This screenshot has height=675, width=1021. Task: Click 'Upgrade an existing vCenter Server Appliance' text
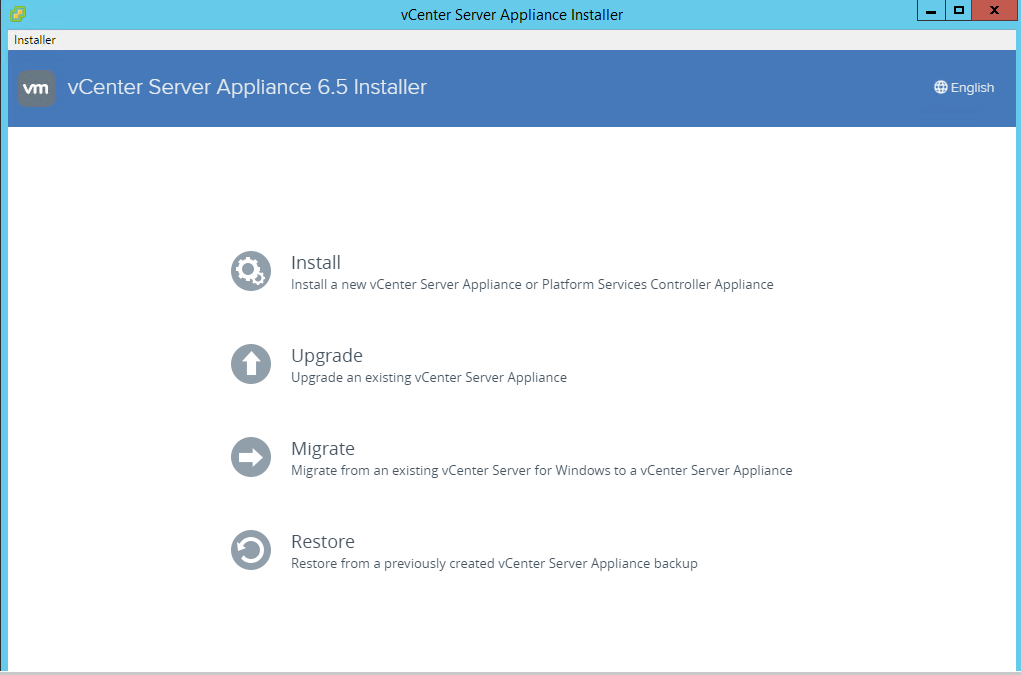tap(429, 378)
